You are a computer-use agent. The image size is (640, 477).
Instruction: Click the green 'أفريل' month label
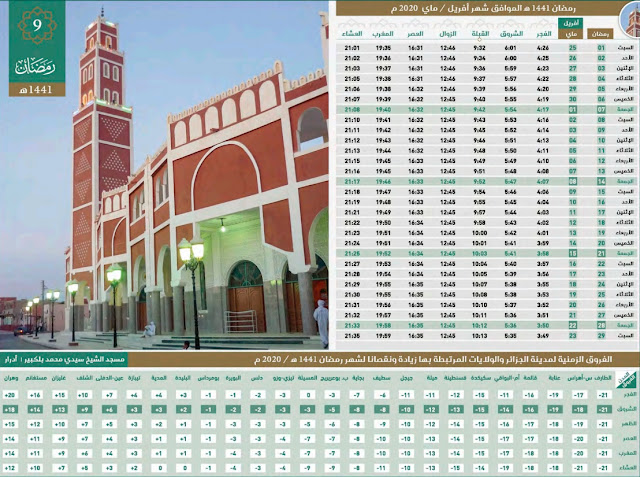pos(570,23)
